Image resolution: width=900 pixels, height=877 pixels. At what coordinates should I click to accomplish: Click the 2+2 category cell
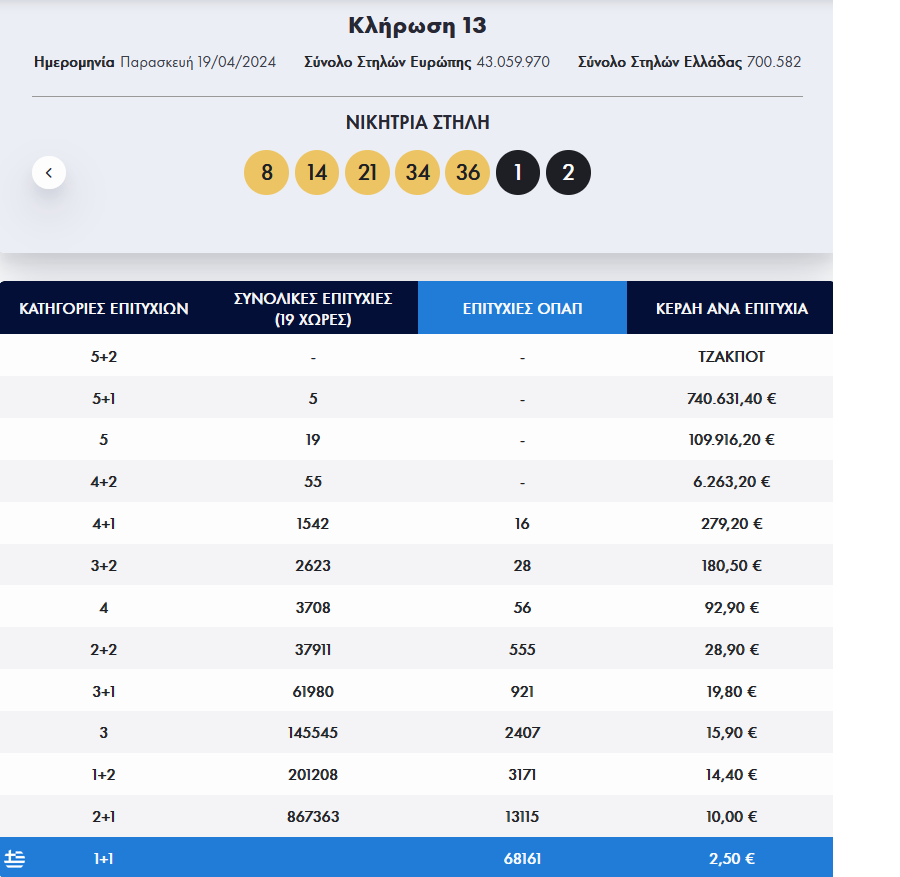[104, 650]
